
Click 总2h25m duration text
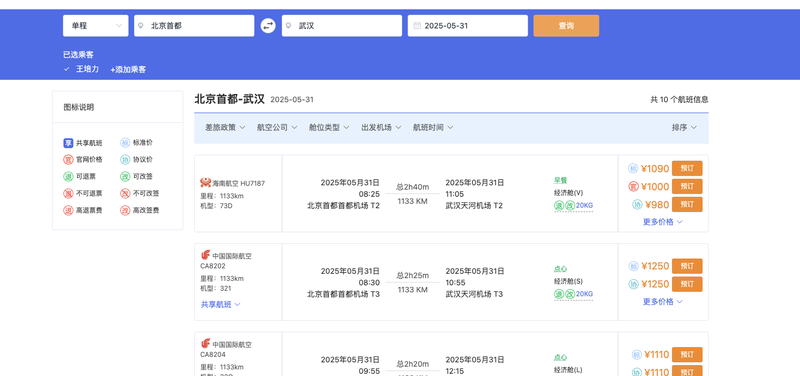click(x=413, y=275)
